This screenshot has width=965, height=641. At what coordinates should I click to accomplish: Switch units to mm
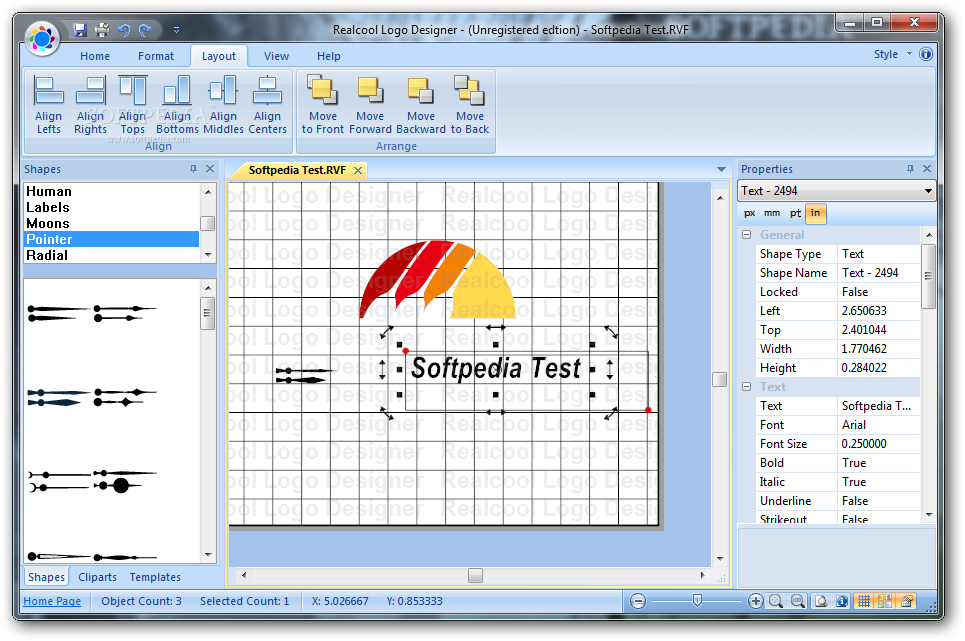point(772,213)
